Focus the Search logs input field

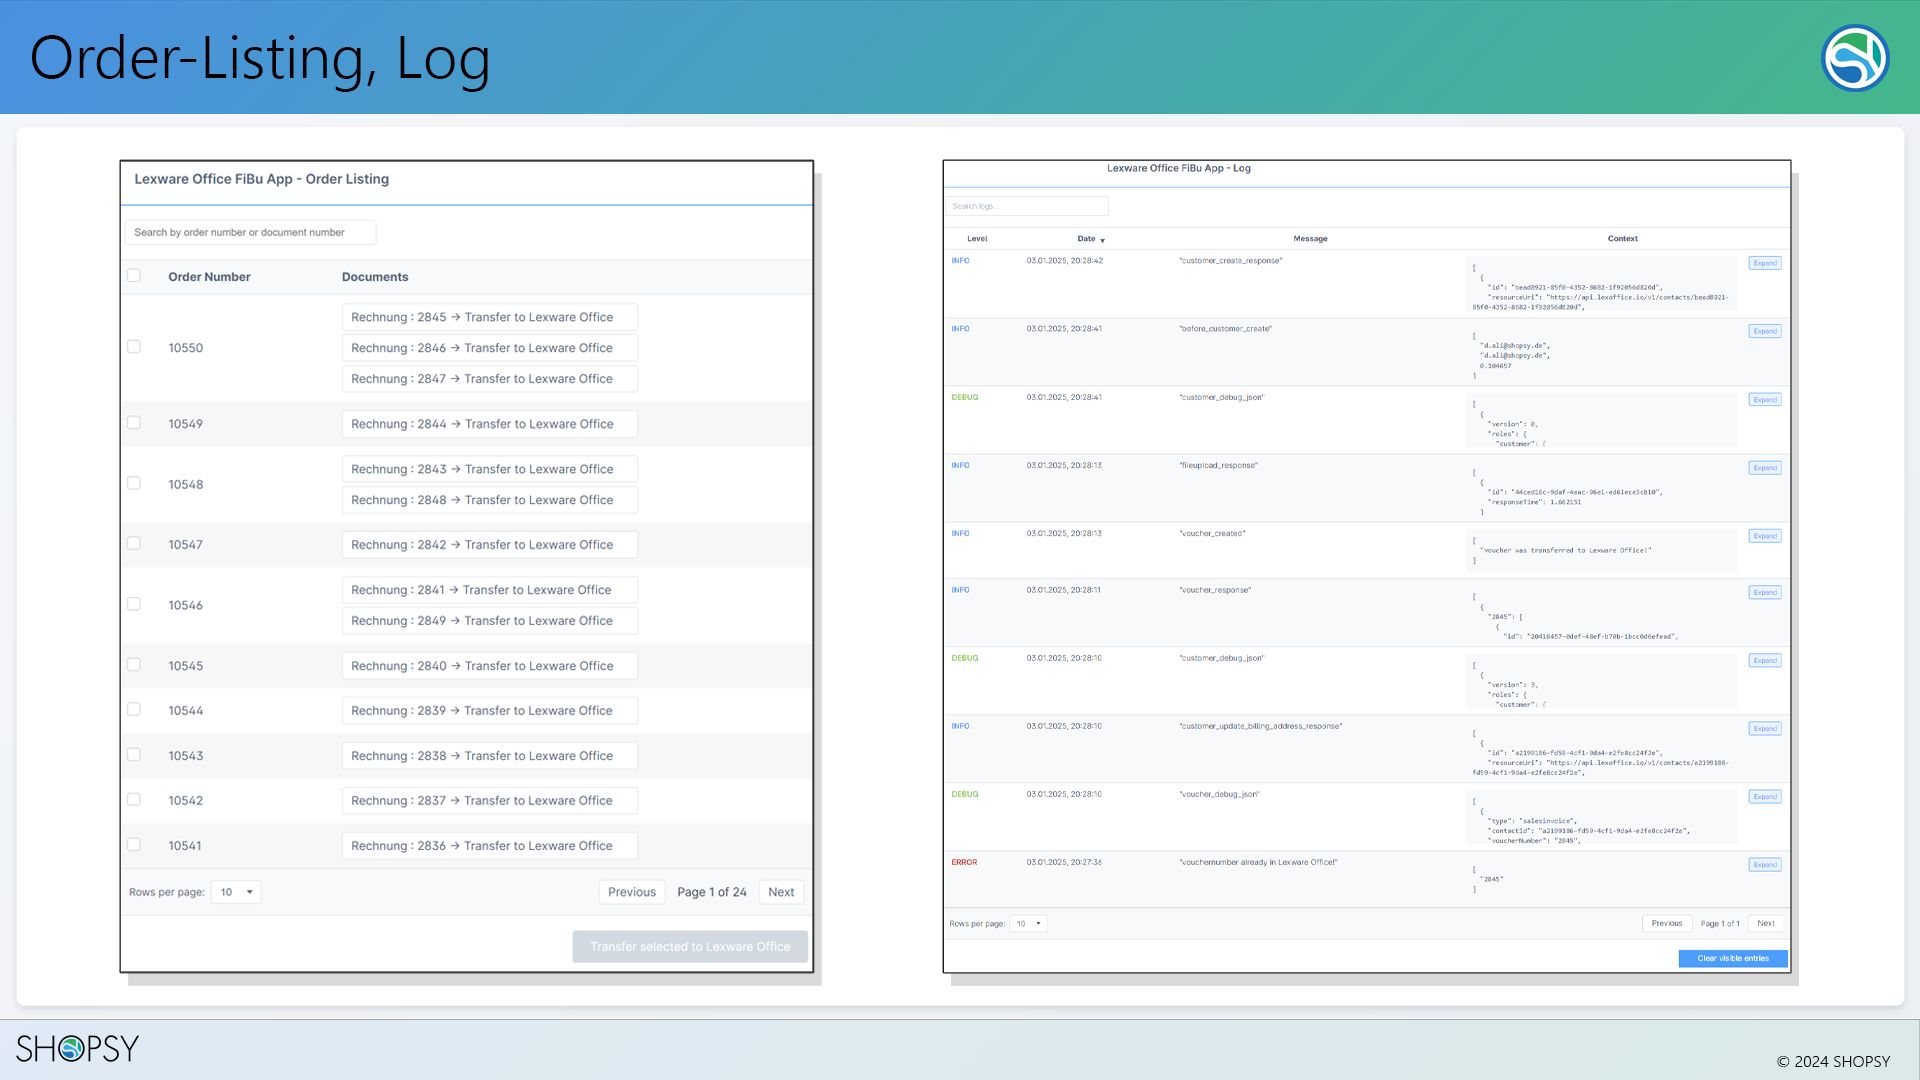pyautogui.click(x=1027, y=206)
